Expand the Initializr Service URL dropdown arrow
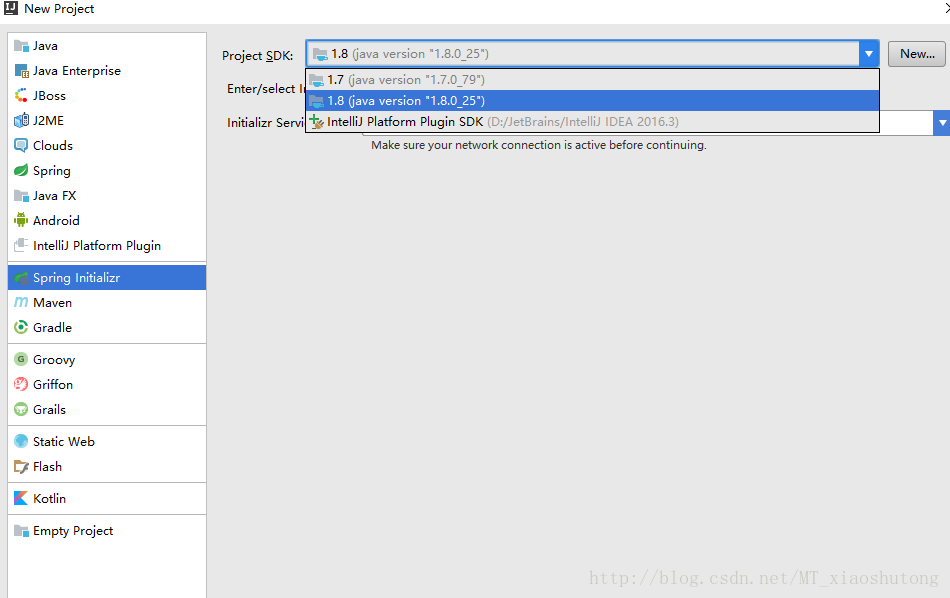The width and height of the screenshot is (950, 598). [942, 123]
